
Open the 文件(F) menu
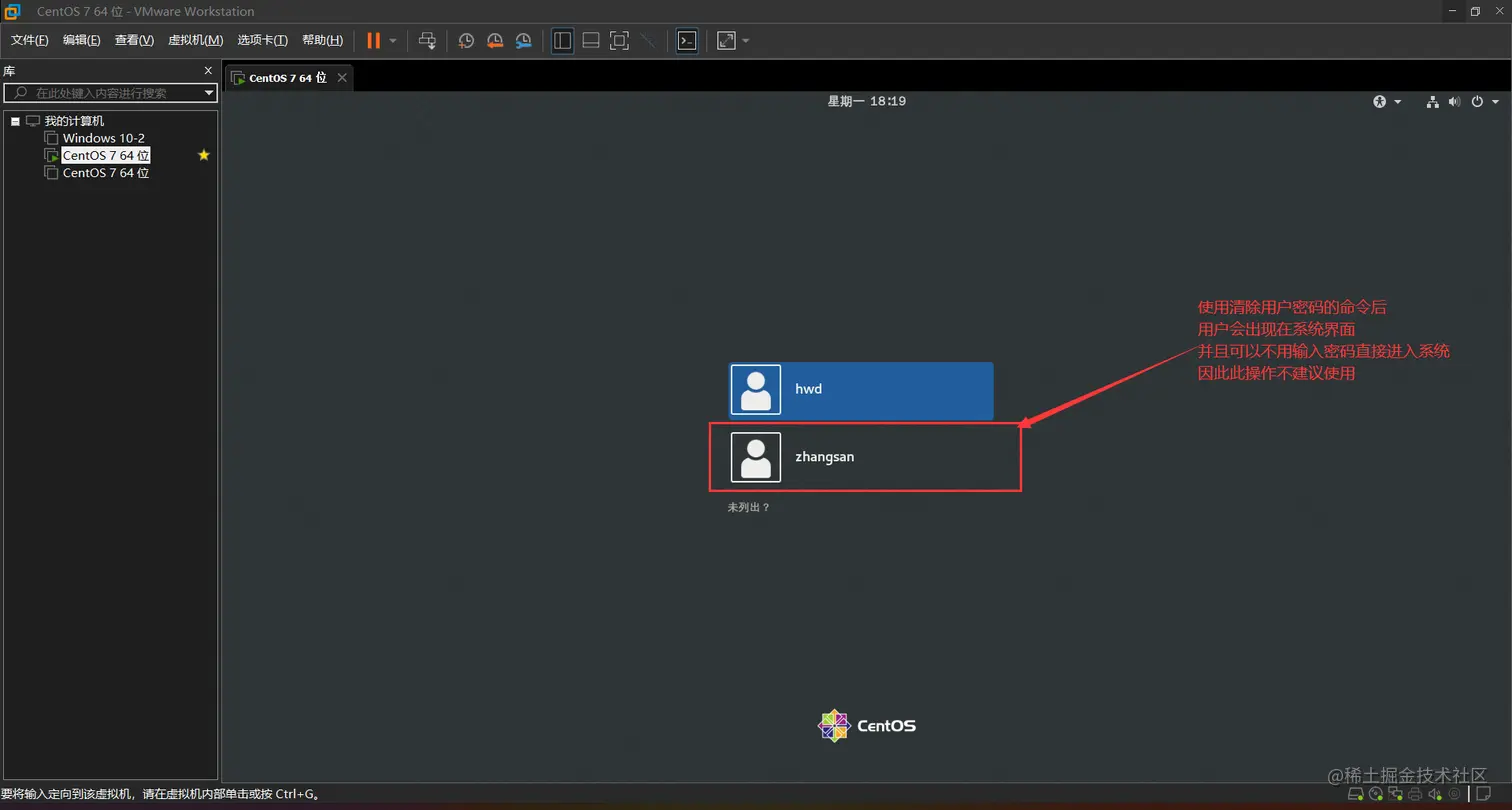pos(30,40)
